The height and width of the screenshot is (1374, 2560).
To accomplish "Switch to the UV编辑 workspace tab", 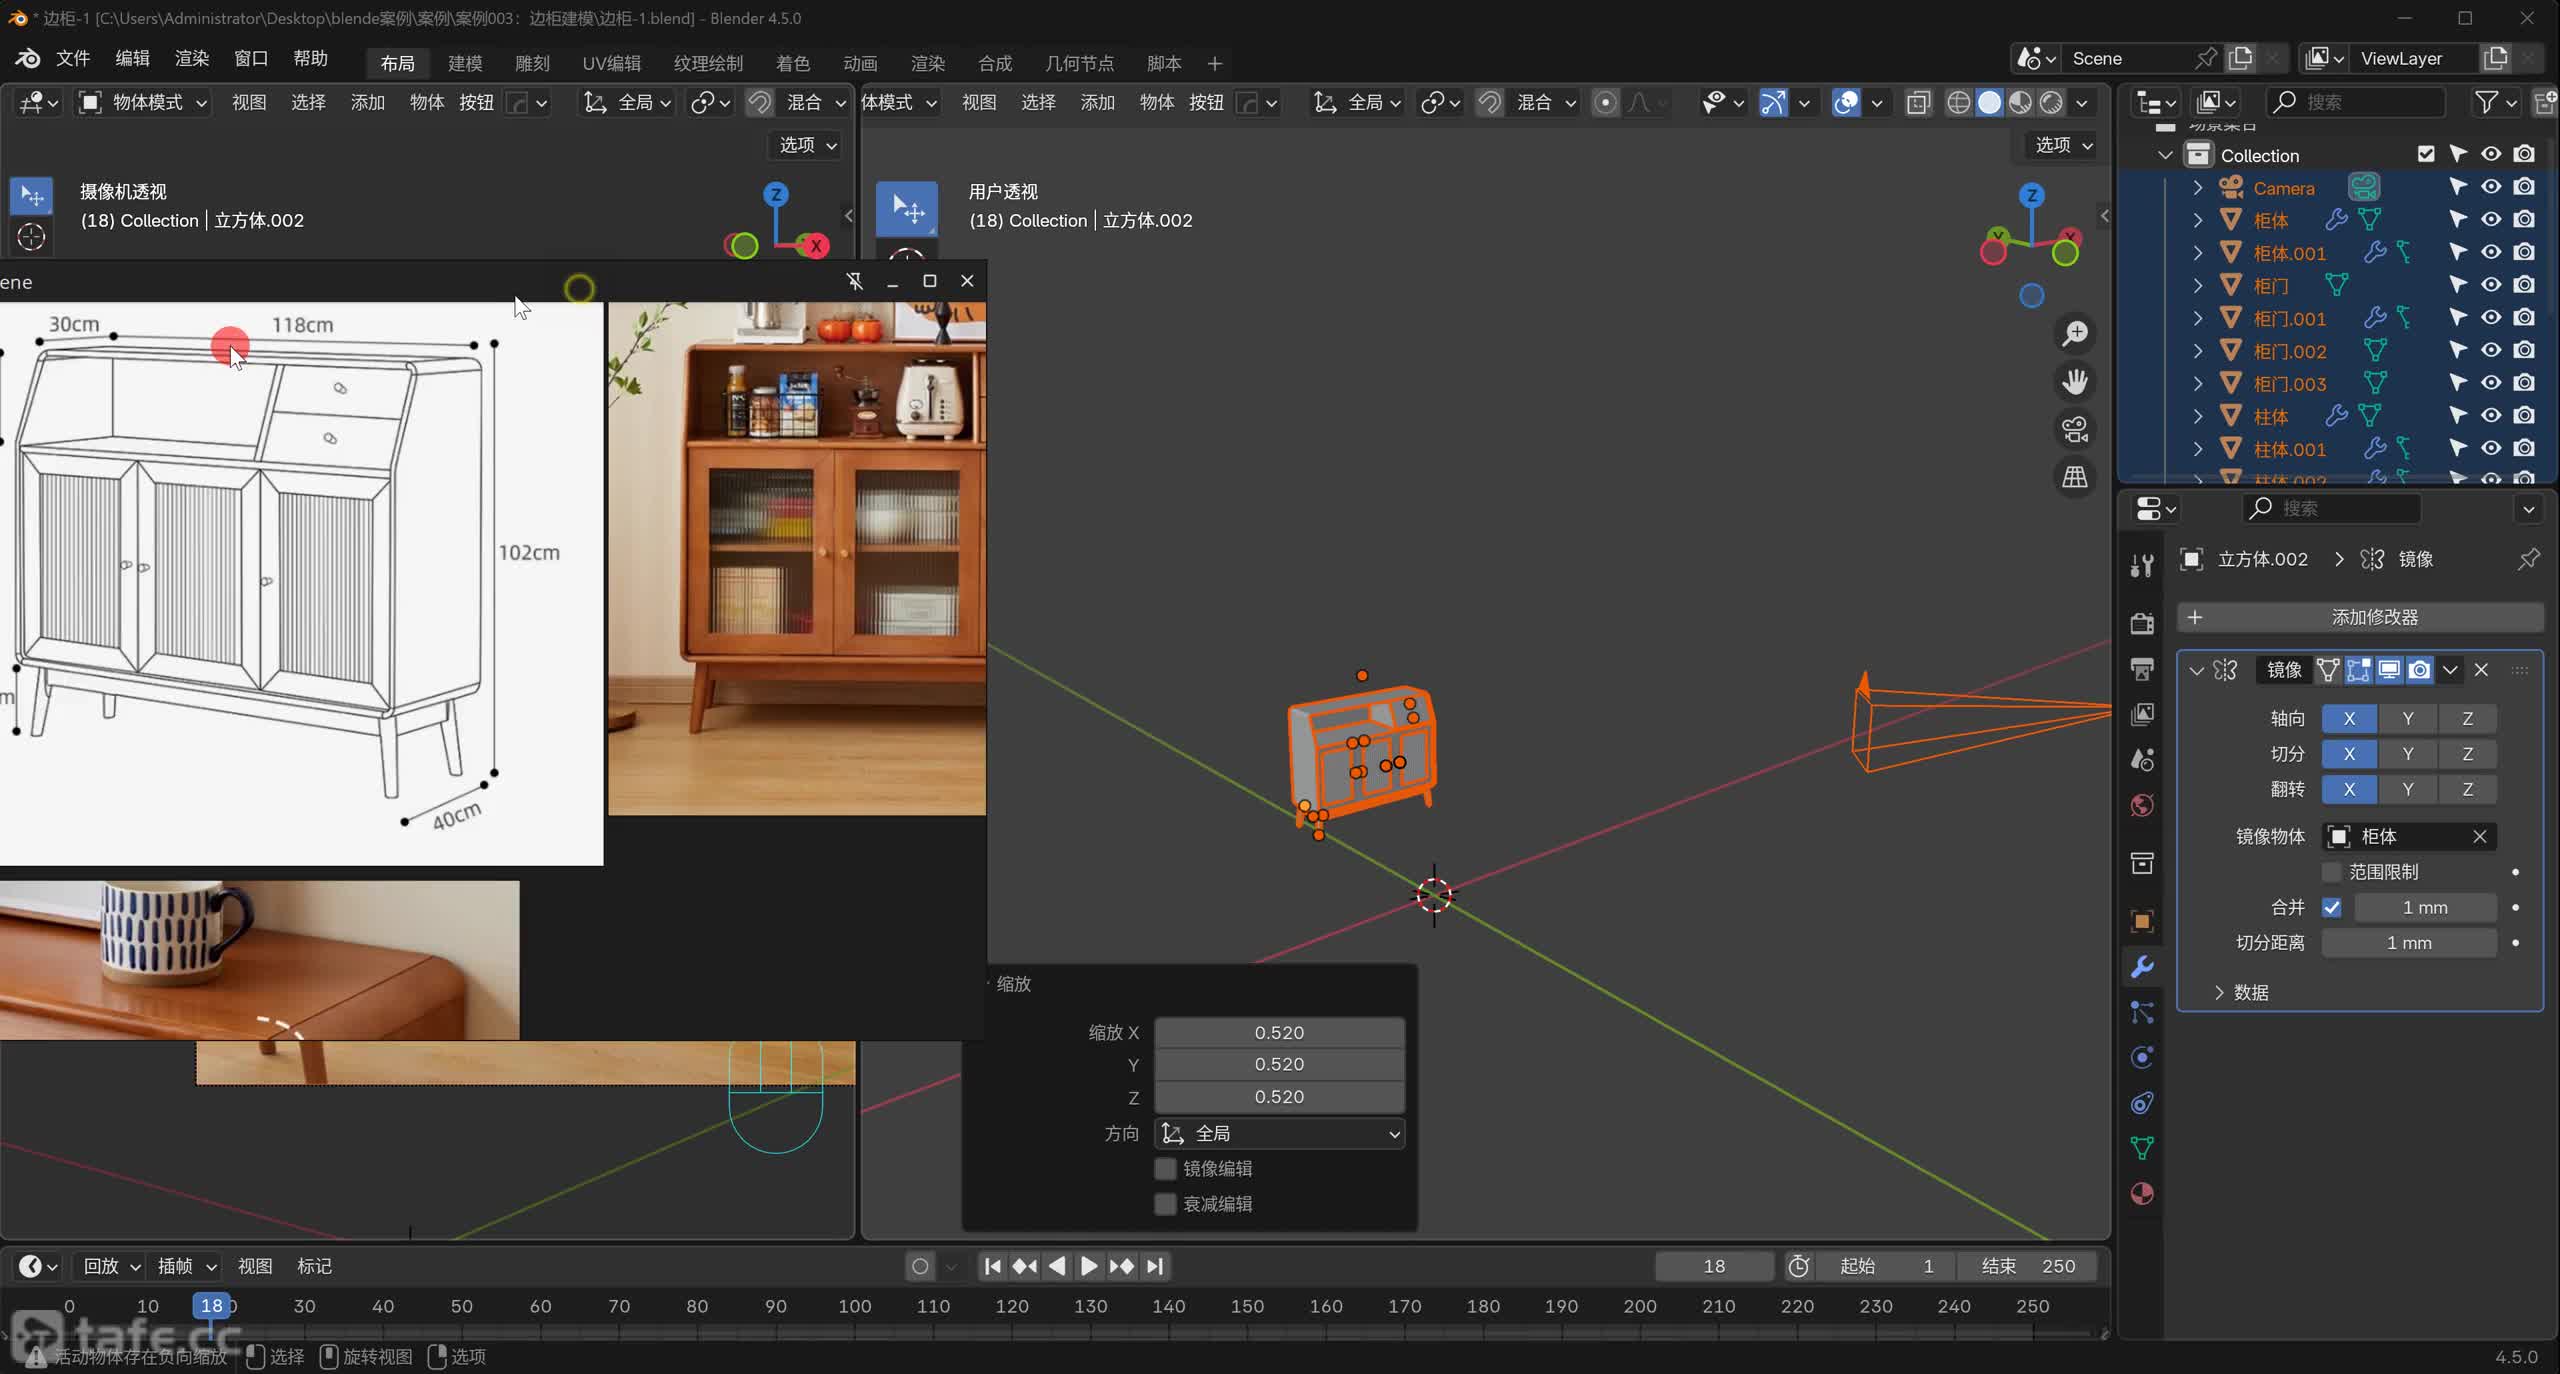I will point(611,63).
